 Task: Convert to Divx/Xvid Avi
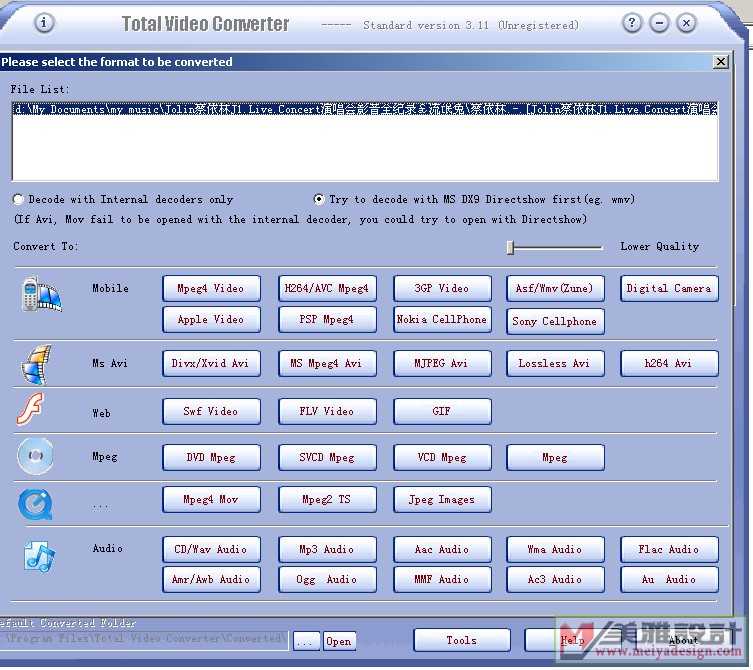click(211, 363)
